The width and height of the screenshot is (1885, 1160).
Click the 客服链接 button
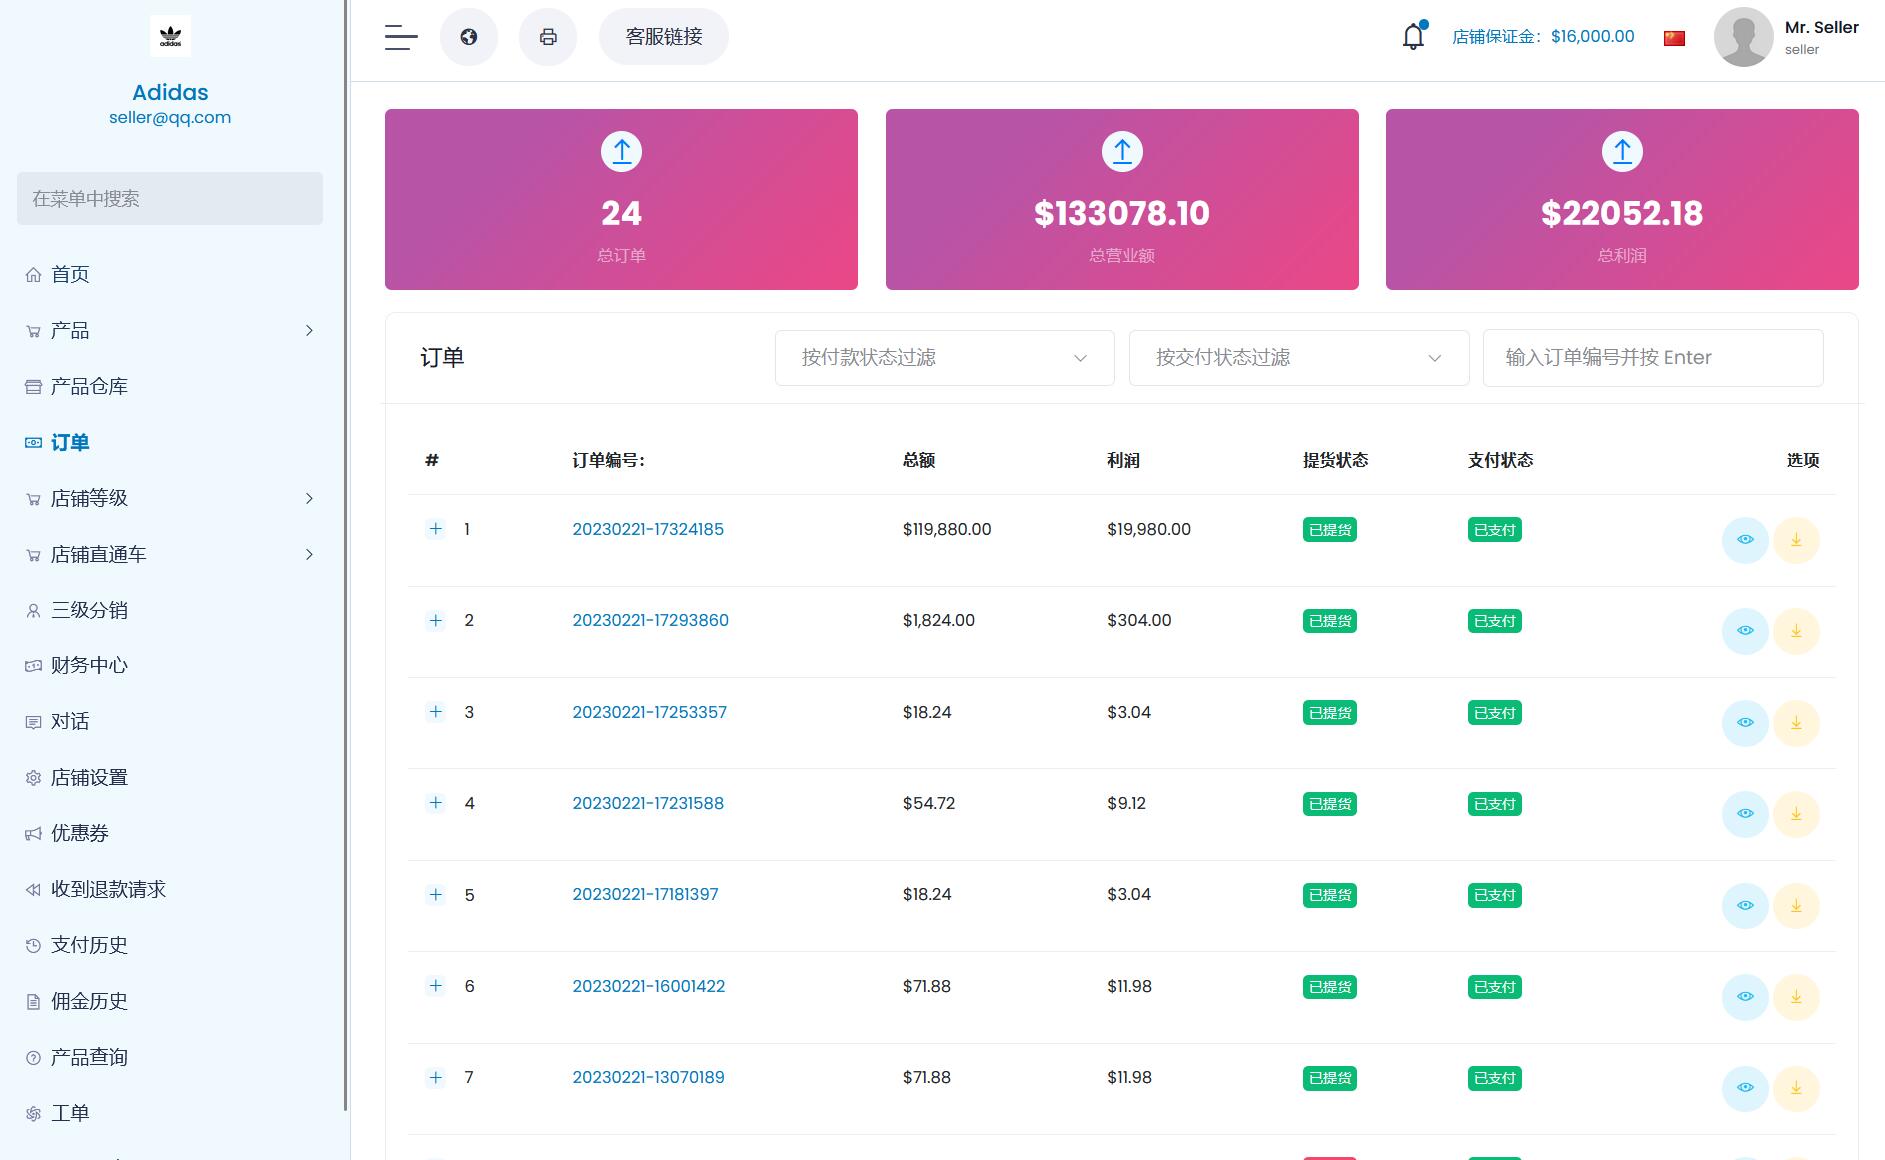(x=664, y=37)
